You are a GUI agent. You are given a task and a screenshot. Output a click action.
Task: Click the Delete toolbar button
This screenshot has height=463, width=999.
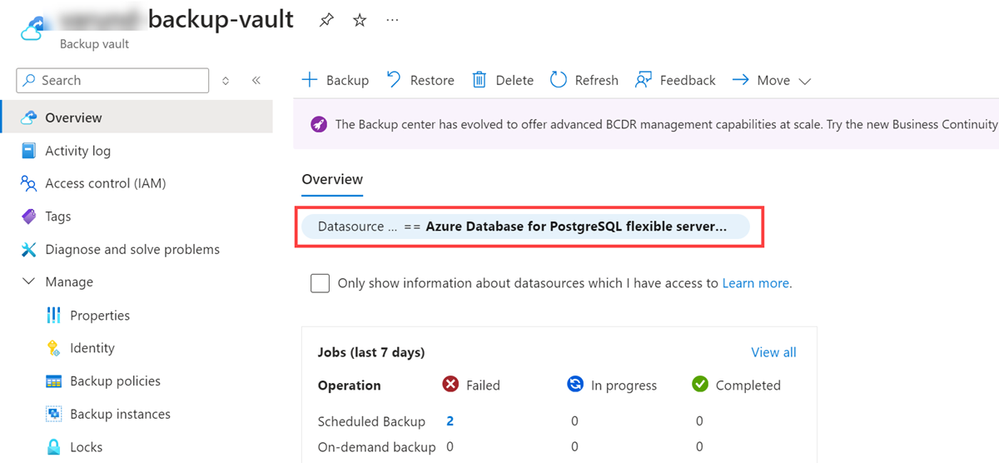[x=503, y=80]
